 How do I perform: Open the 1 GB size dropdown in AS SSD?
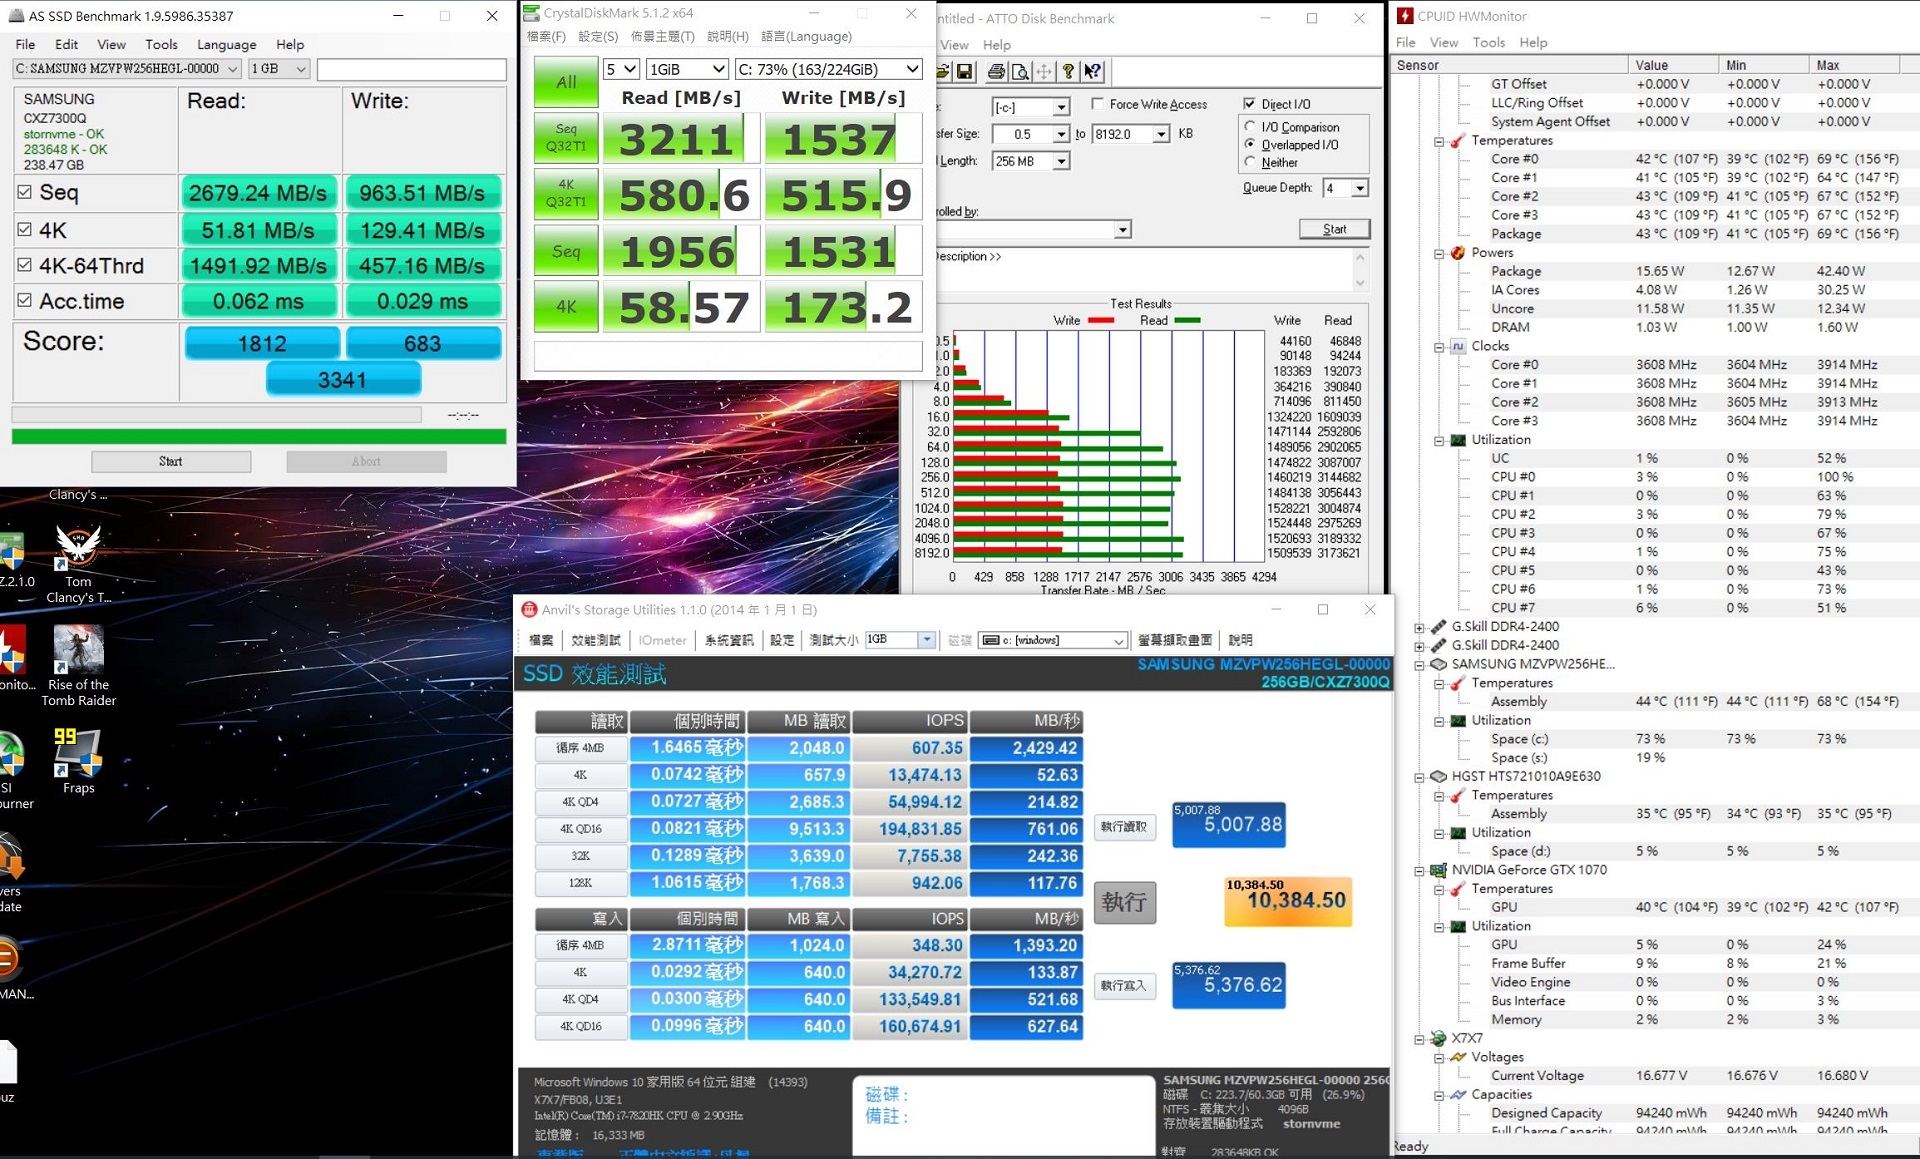coord(278,69)
